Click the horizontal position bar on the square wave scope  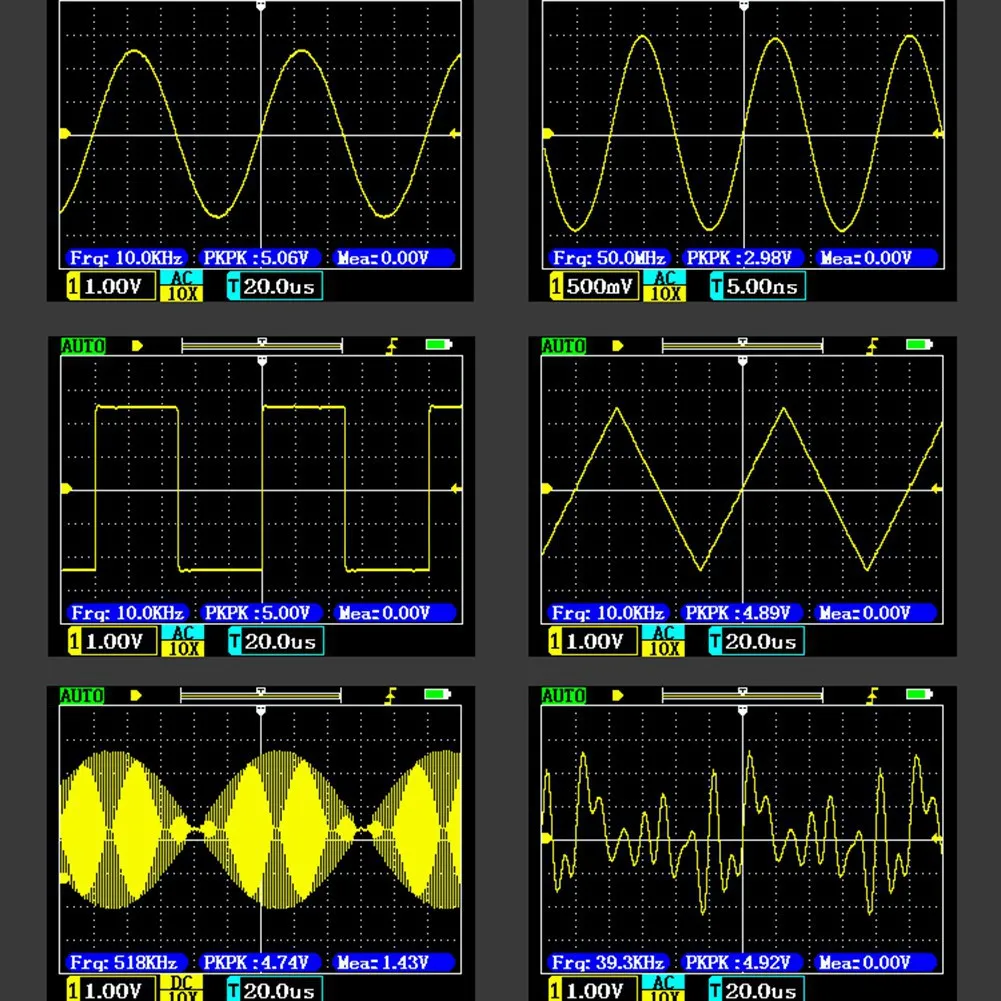tap(262, 346)
